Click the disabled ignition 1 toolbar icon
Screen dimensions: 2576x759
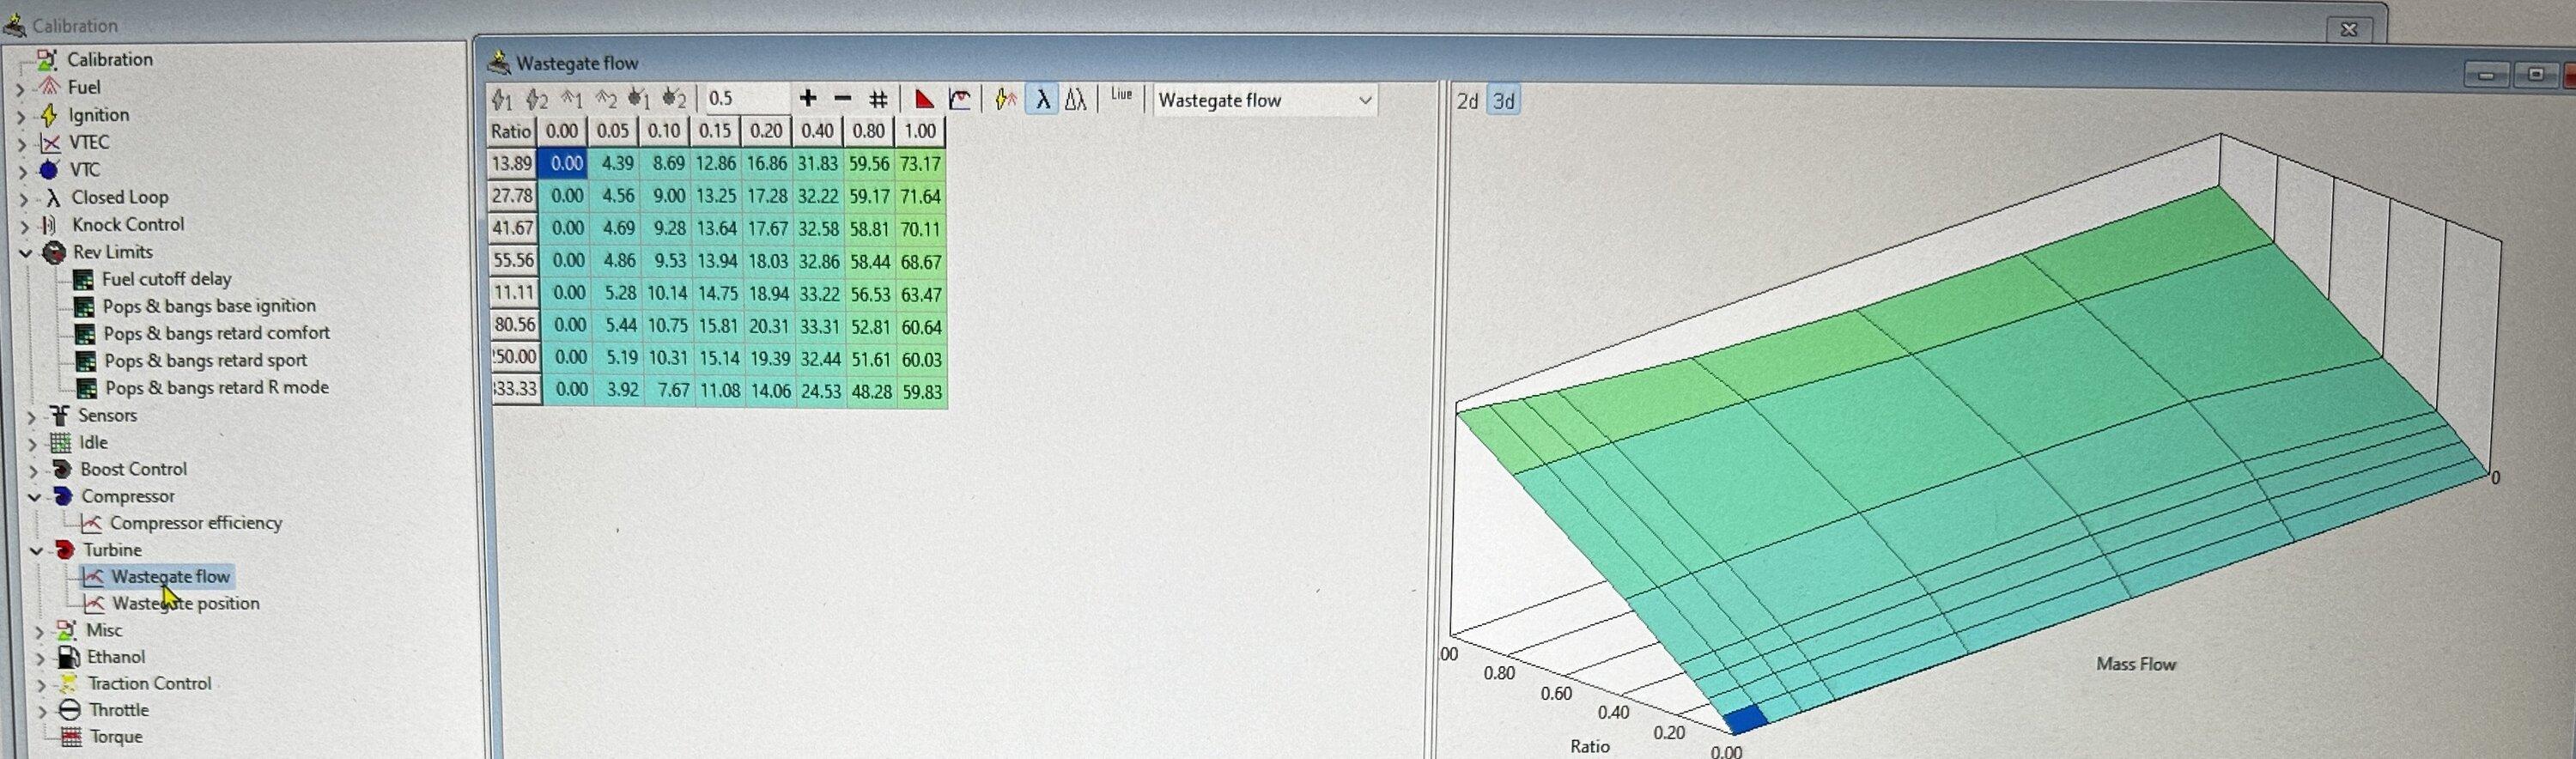502,99
